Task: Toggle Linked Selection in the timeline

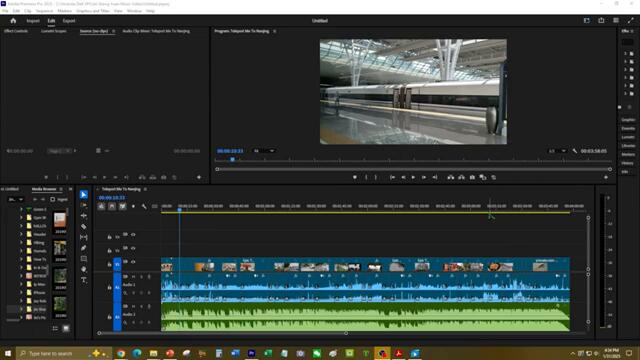Action: tap(122, 207)
